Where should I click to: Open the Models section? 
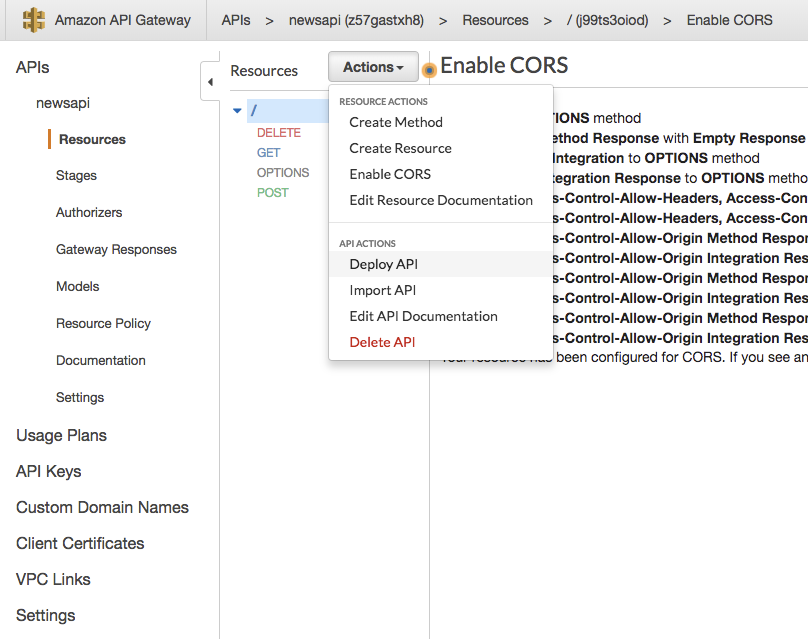(78, 286)
